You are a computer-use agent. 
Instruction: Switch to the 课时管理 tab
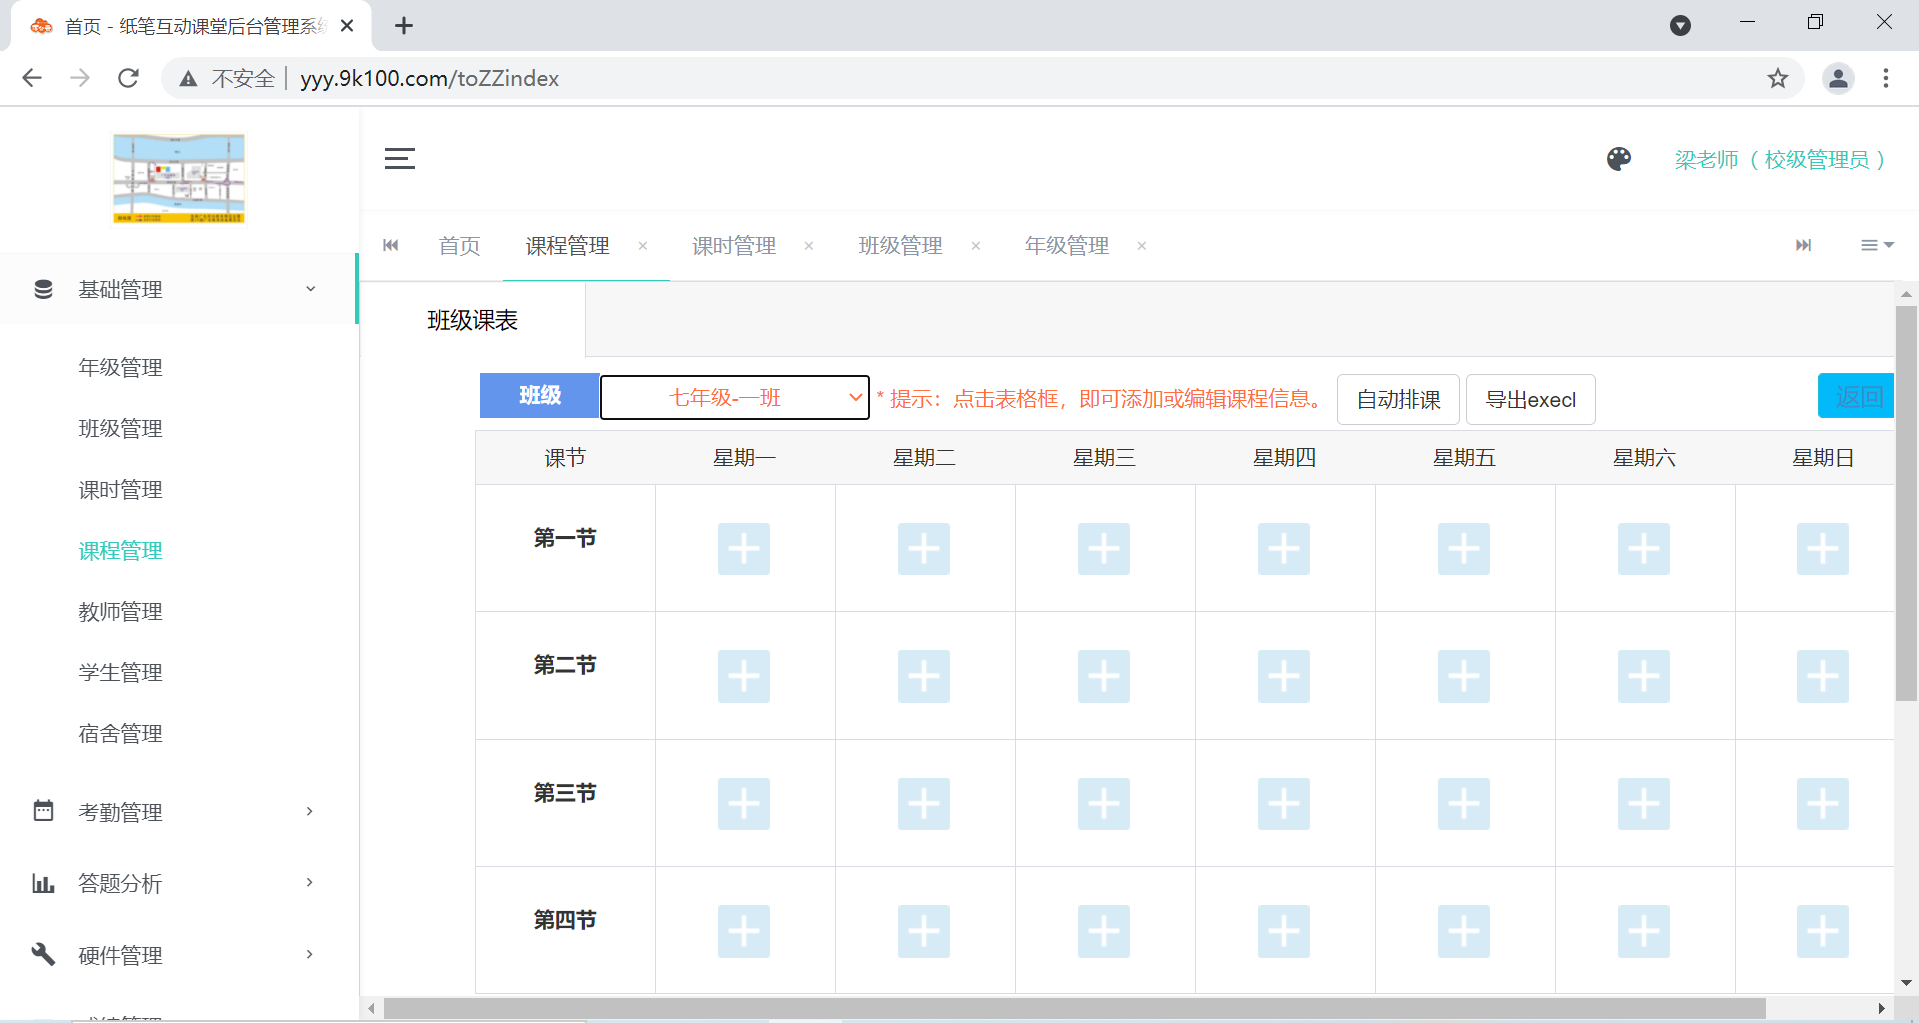click(x=734, y=246)
